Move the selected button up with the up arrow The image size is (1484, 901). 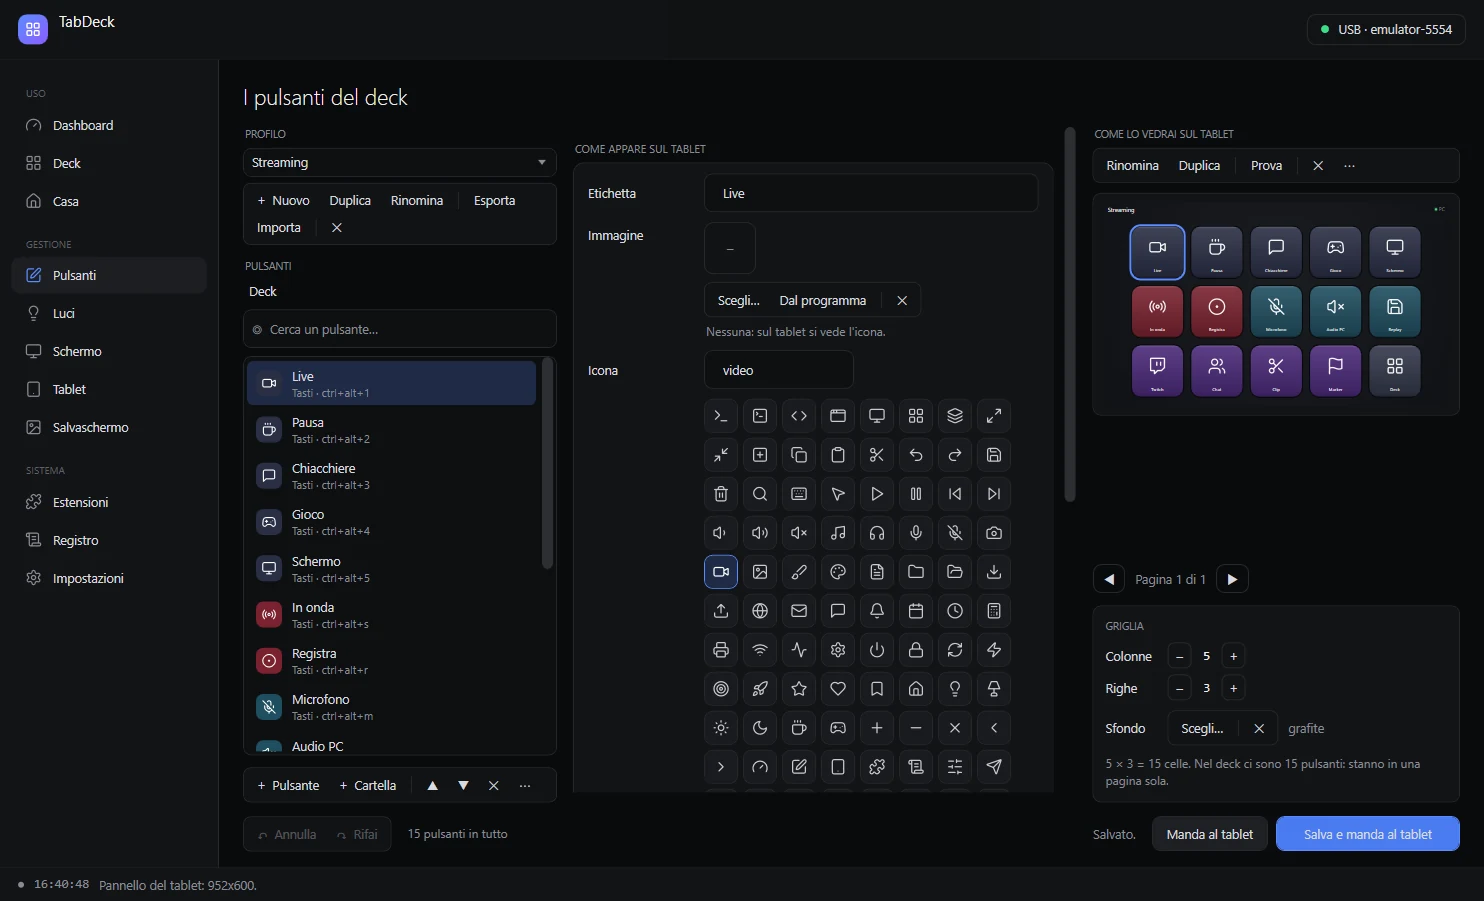[x=432, y=786]
